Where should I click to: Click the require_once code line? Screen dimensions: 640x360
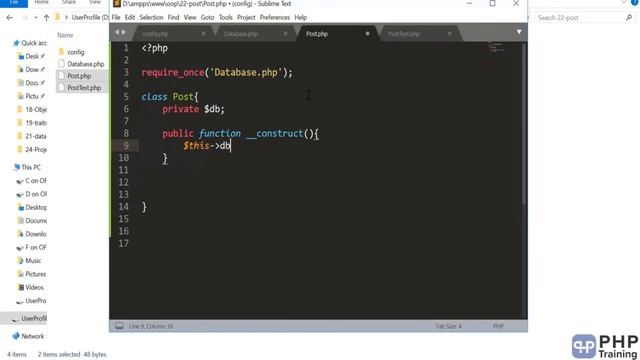click(217, 73)
